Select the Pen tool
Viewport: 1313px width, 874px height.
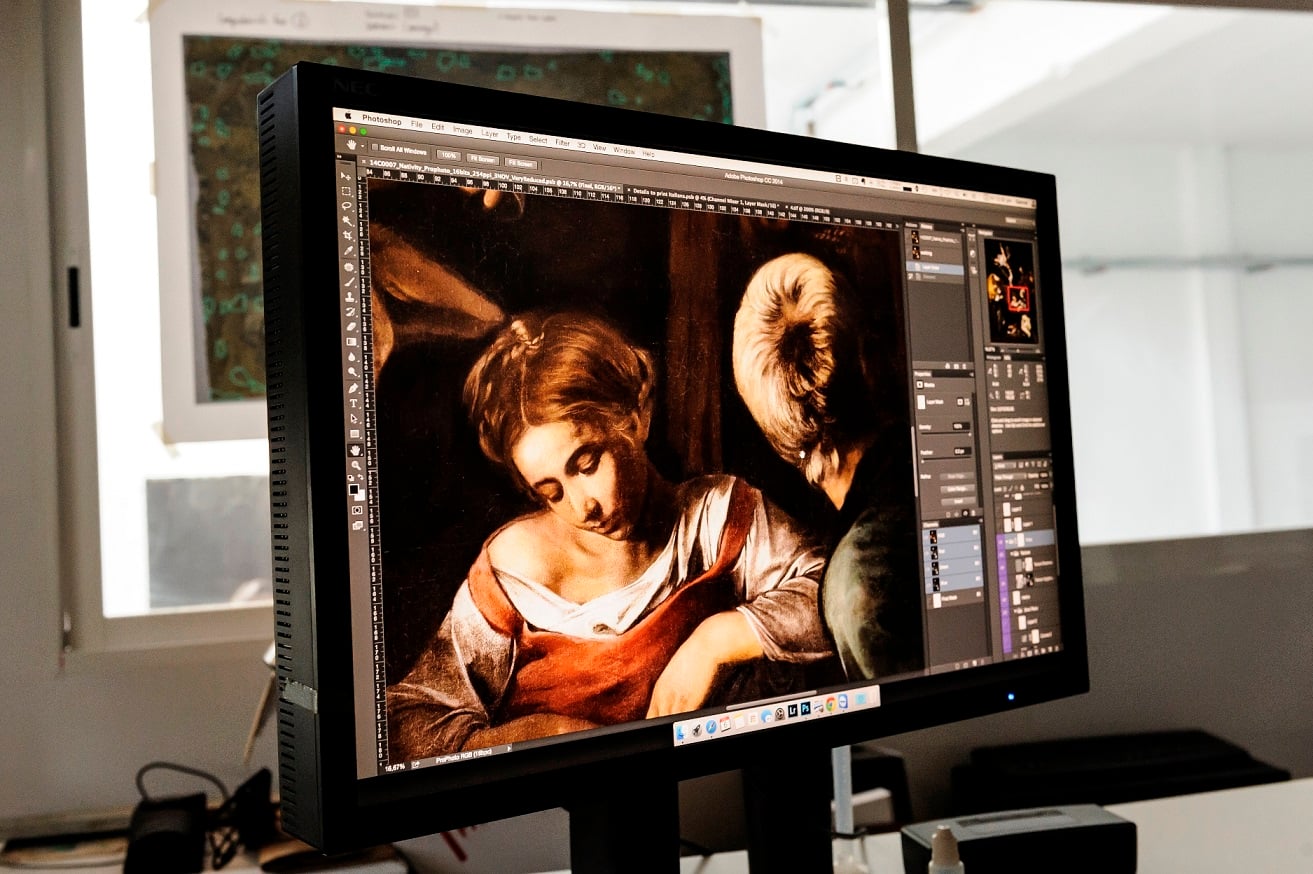(353, 388)
